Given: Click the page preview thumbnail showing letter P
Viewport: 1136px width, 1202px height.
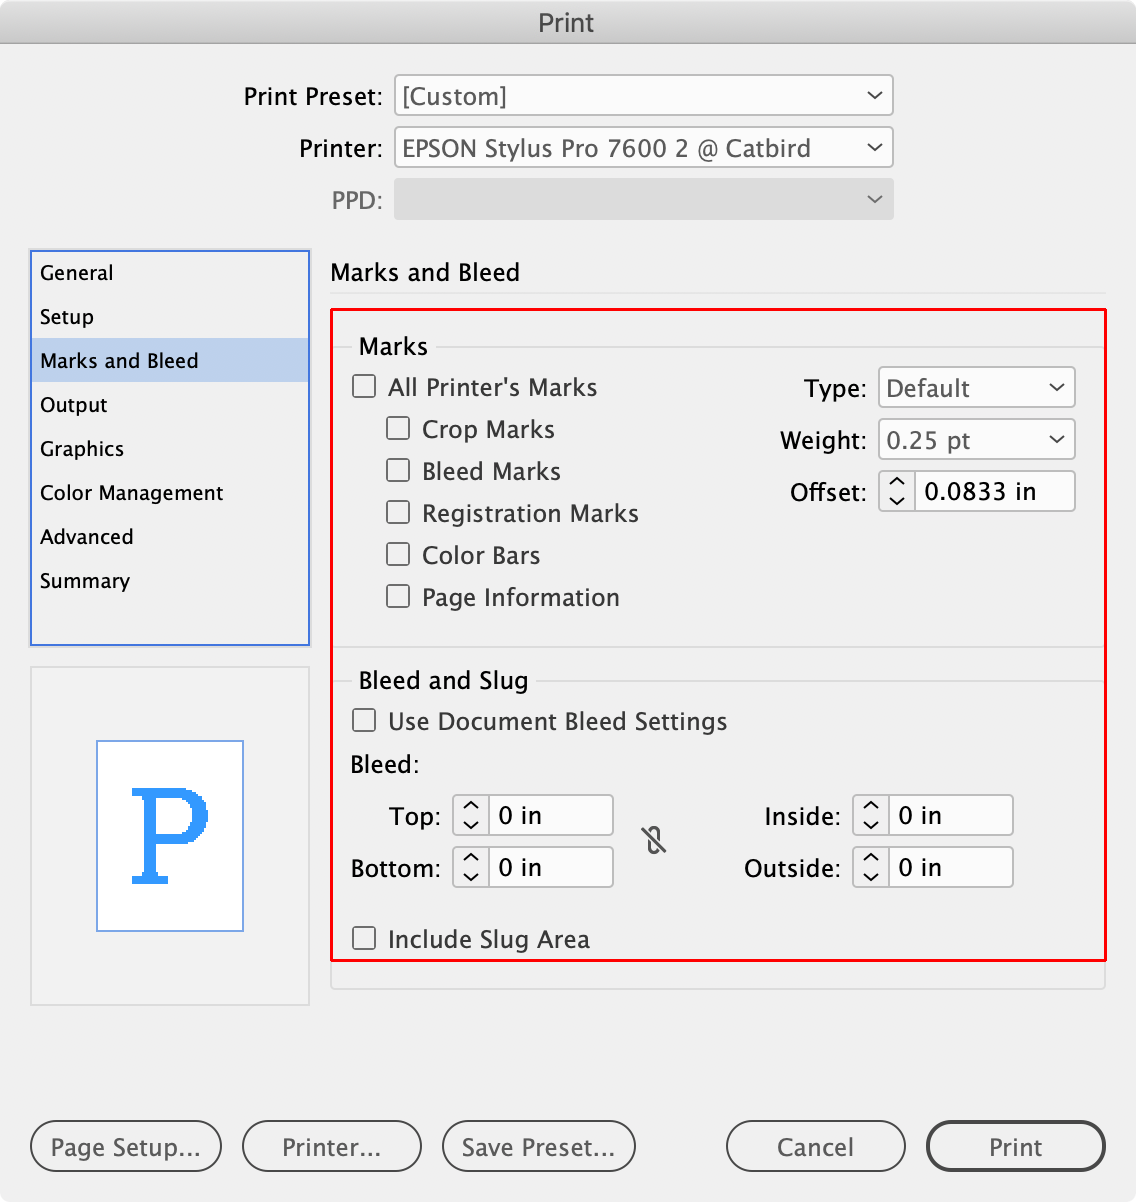Looking at the screenshot, I should [169, 836].
